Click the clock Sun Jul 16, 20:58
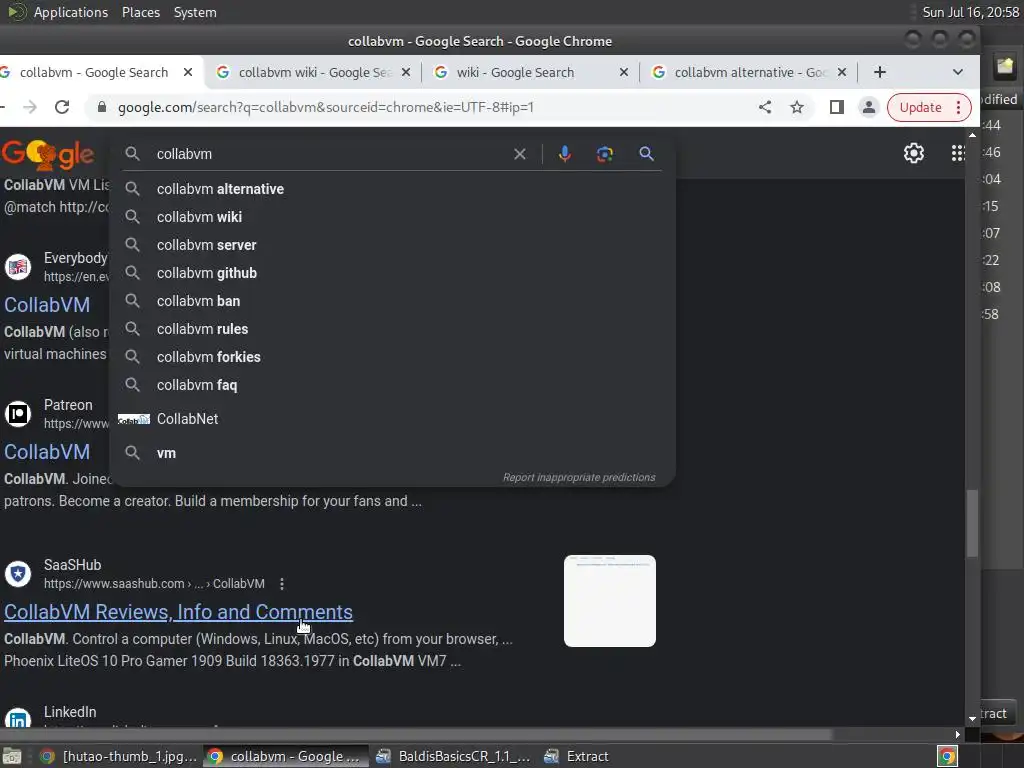This screenshot has width=1024, height=768. pos(970,12)
